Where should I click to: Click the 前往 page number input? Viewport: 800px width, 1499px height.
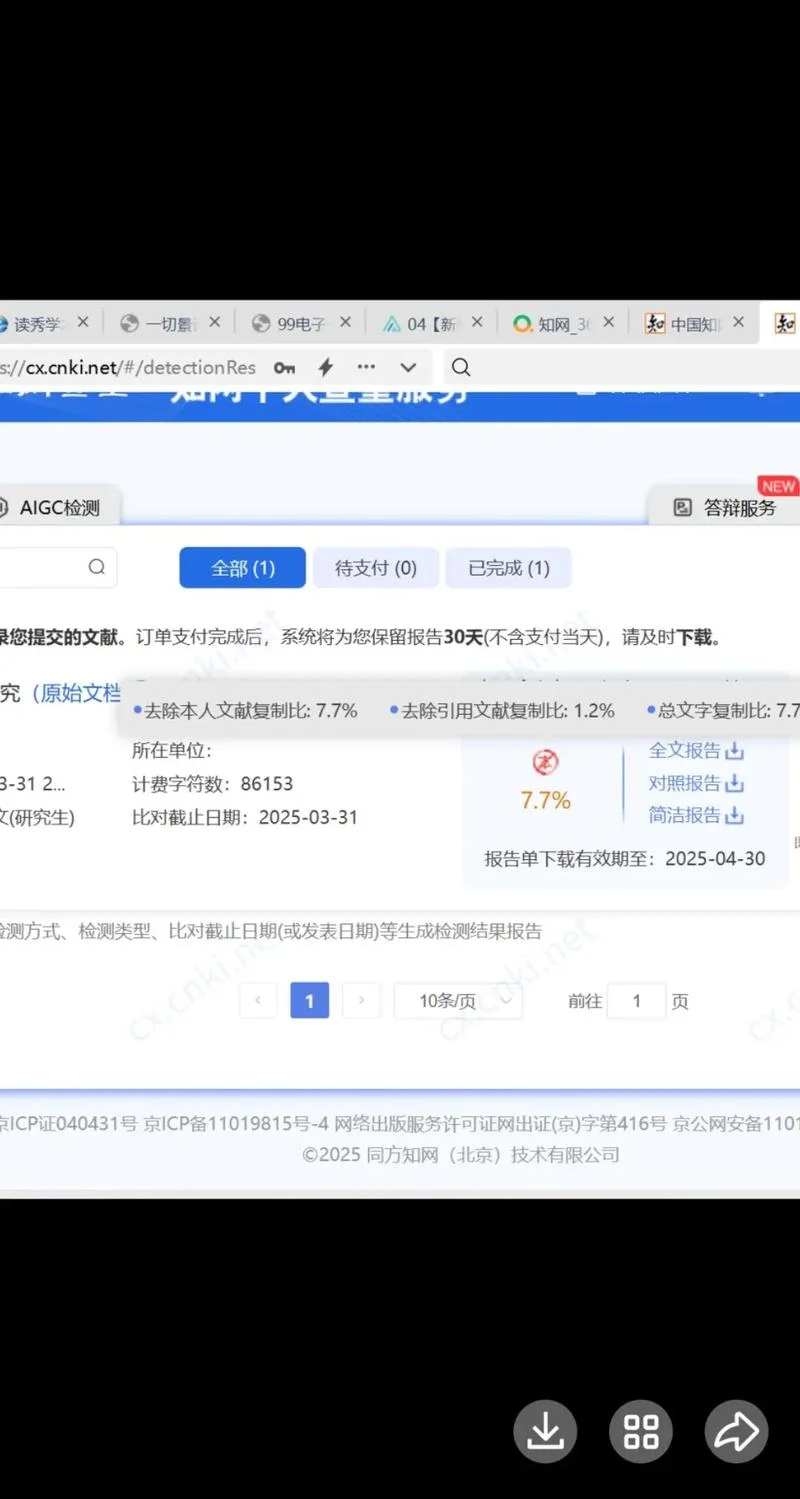click(x=636, y=1000)
